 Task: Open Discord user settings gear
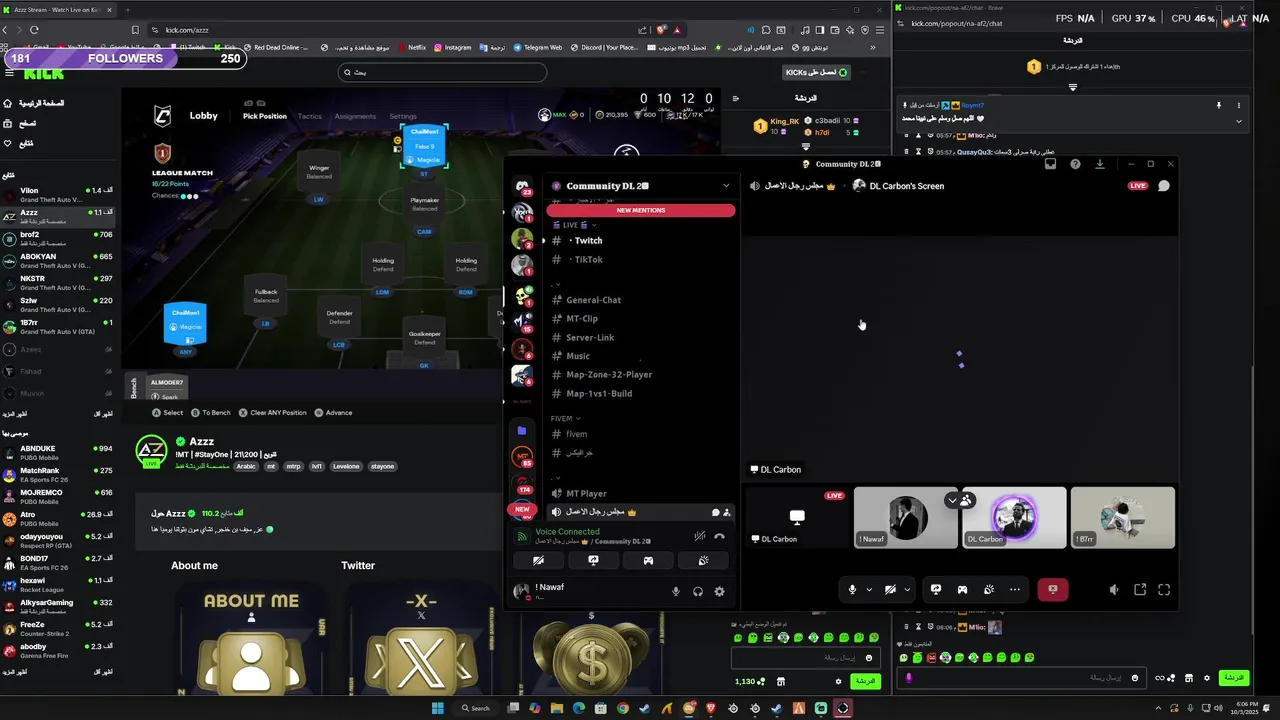pyautogui.click(x=719, y=591)
